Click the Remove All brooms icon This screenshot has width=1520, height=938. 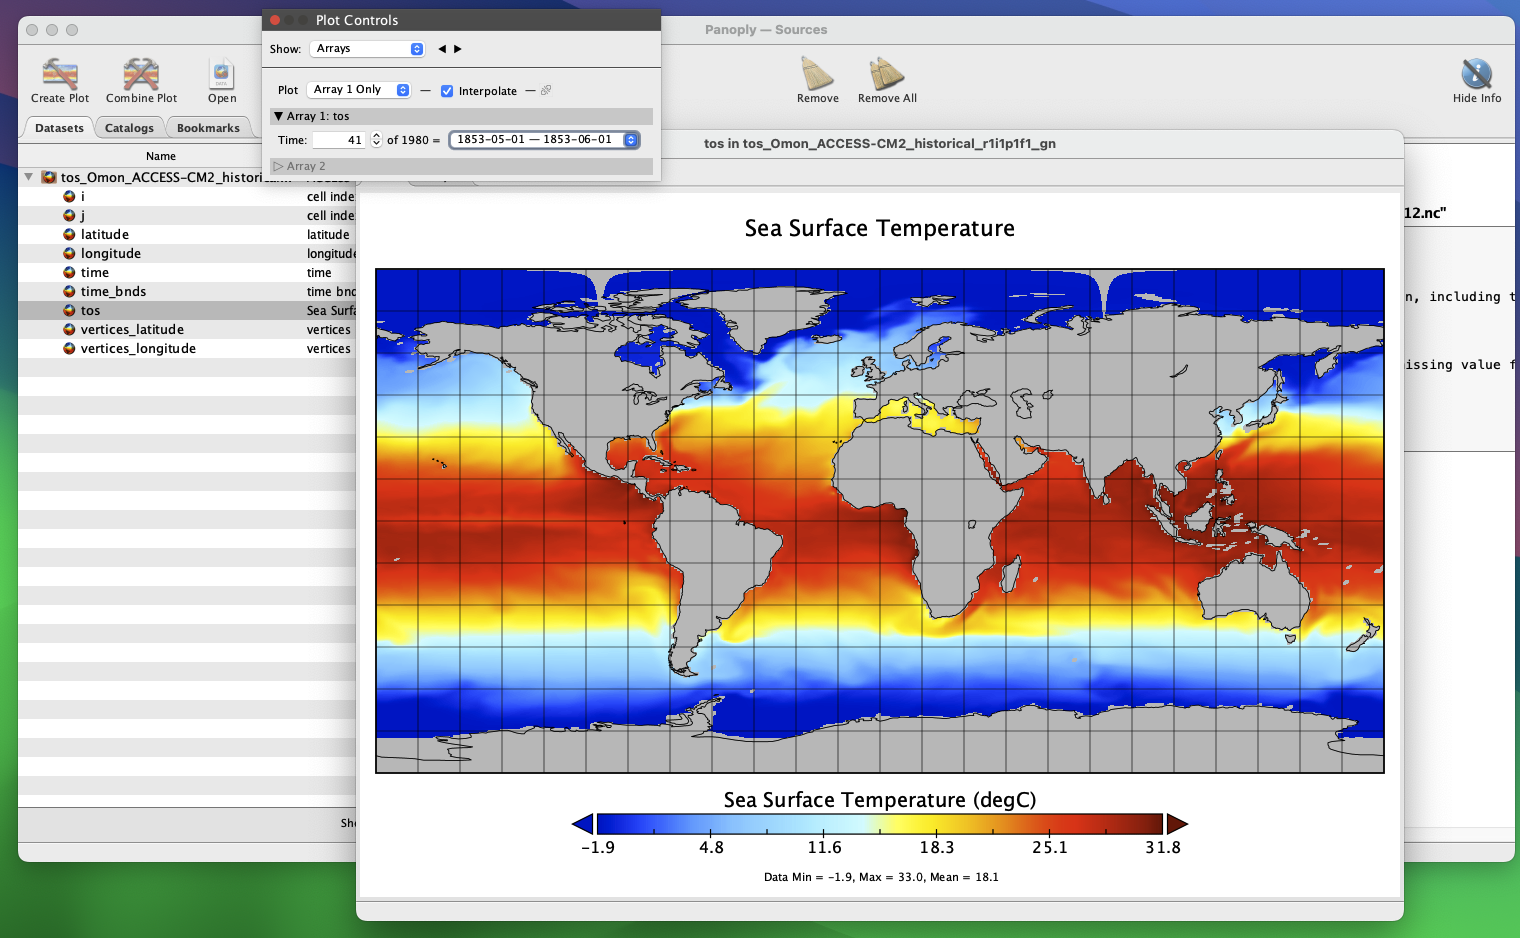(887, 75)
